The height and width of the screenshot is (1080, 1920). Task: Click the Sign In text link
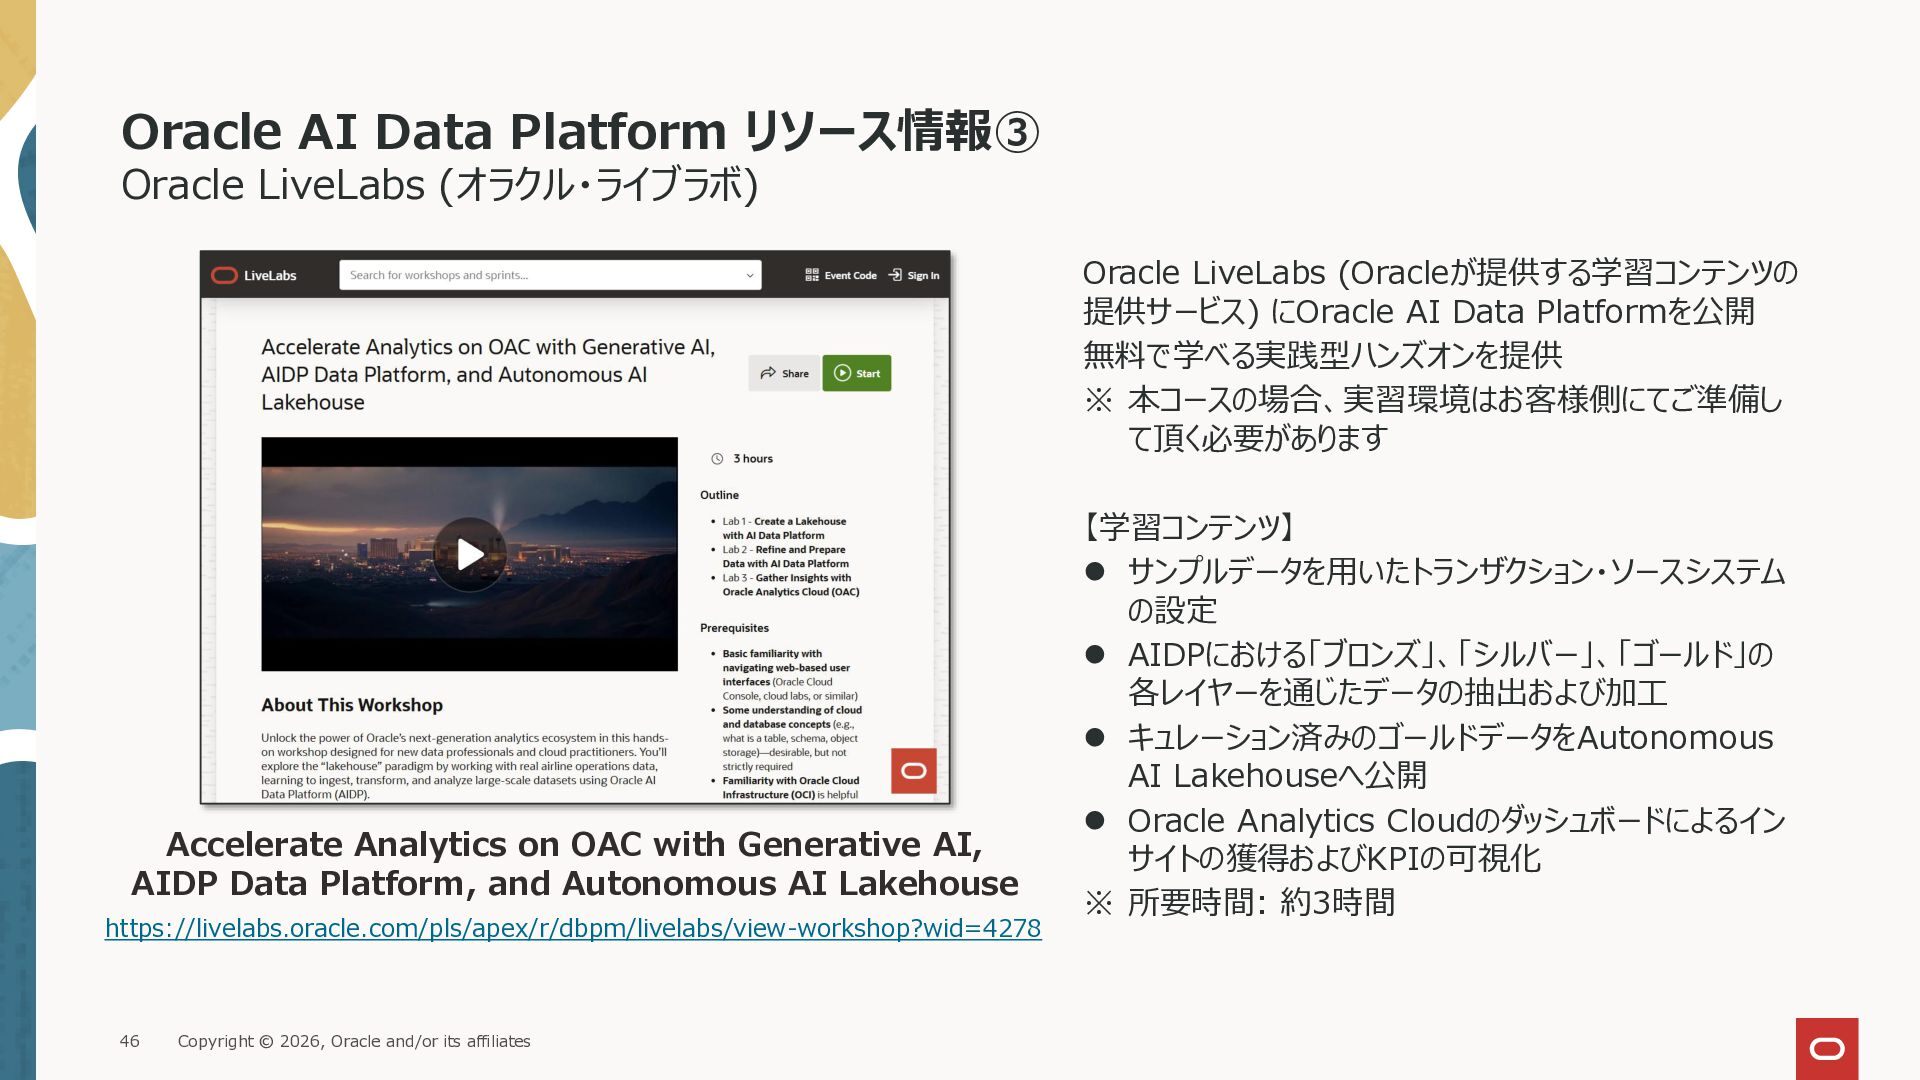pos(923,276)
